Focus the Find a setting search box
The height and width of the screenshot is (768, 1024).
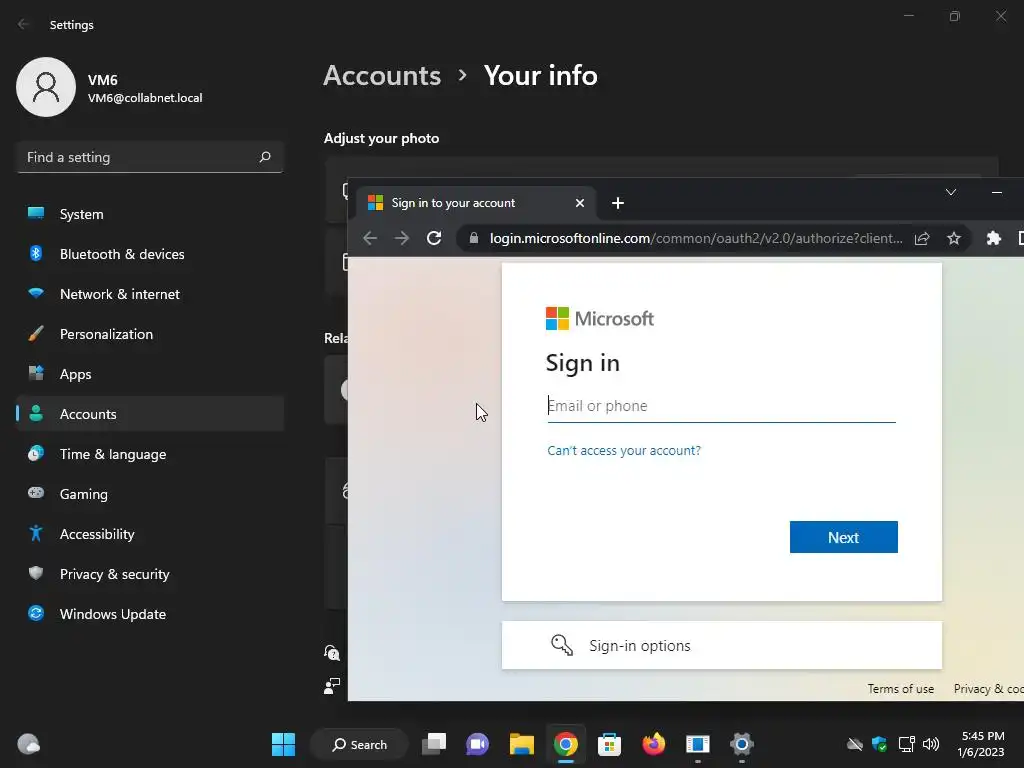click(150, 157)
